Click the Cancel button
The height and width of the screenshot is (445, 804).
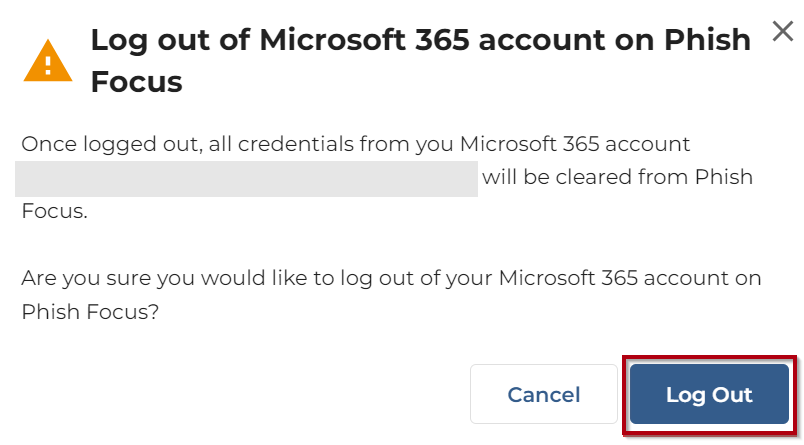(x=543, y=394)
